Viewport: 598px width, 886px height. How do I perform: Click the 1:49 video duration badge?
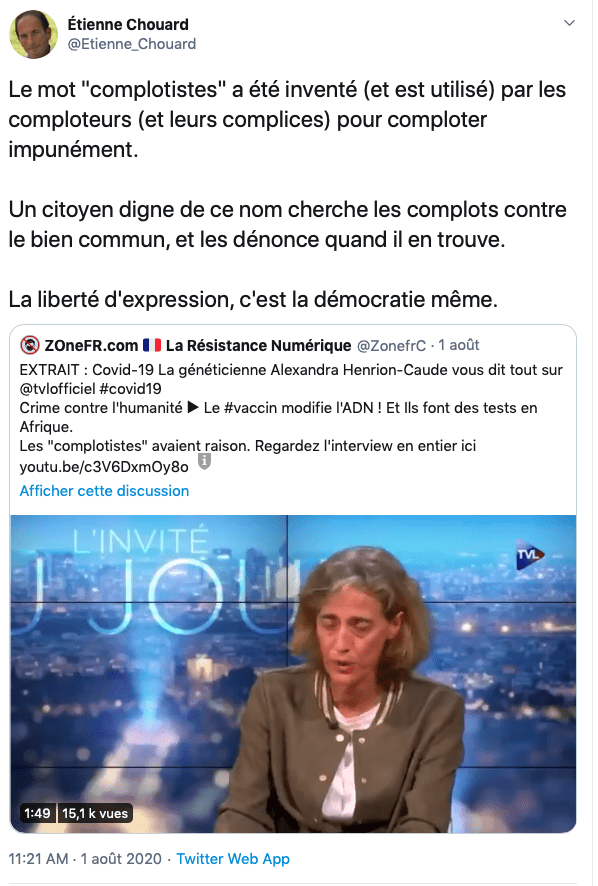(37, 813)
